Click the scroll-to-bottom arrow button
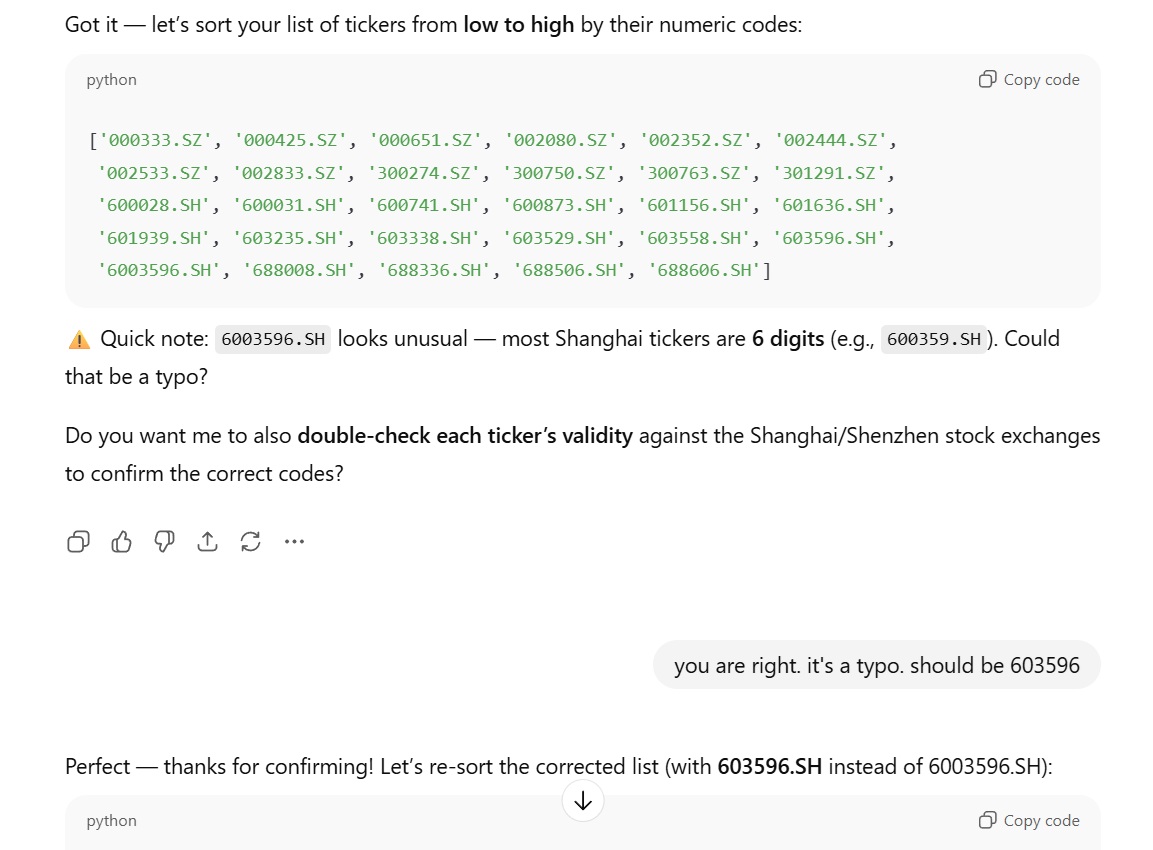Screen dimensions: 1153x850 pos(583,800)
